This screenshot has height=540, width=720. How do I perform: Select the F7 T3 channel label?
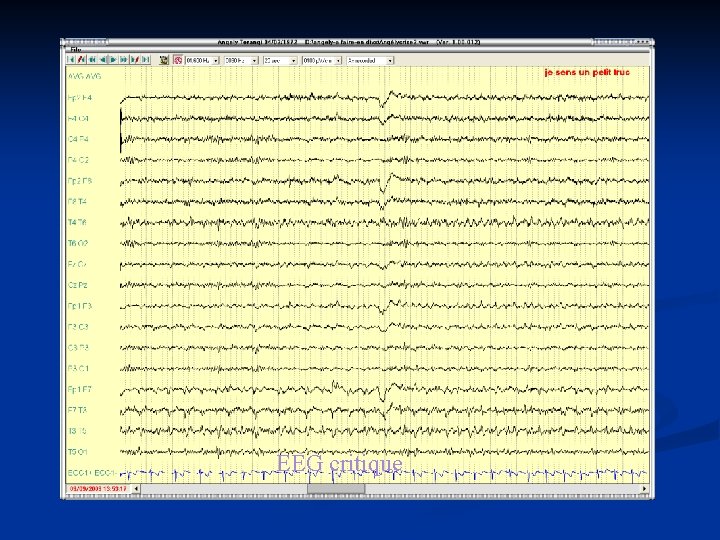pos(77,410)
